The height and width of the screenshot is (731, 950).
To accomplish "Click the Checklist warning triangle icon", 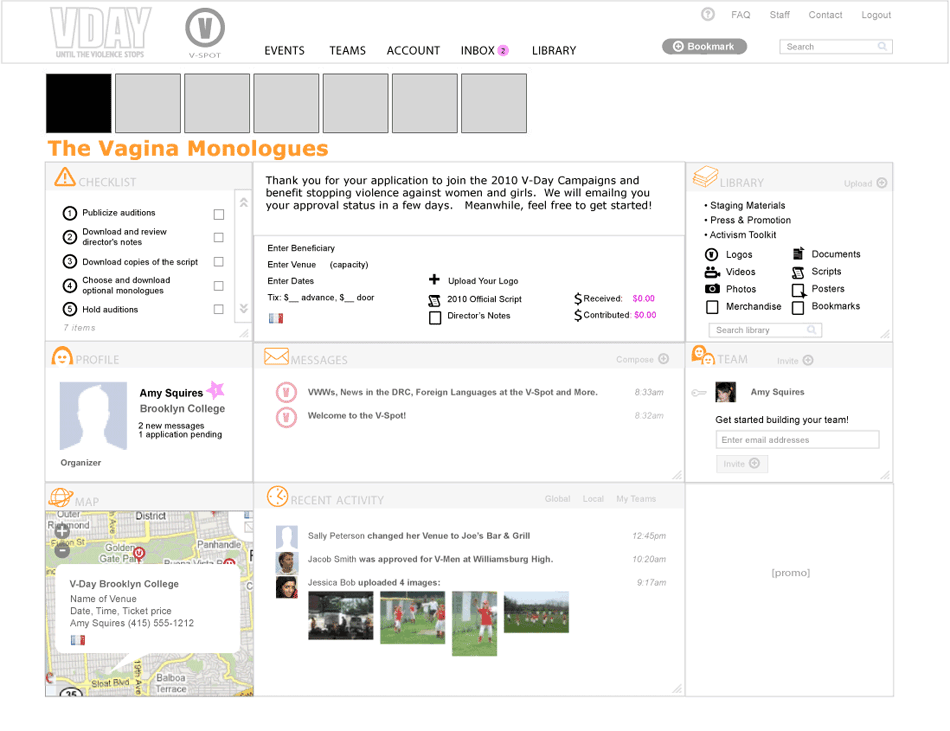I will [x=65, y=176].
